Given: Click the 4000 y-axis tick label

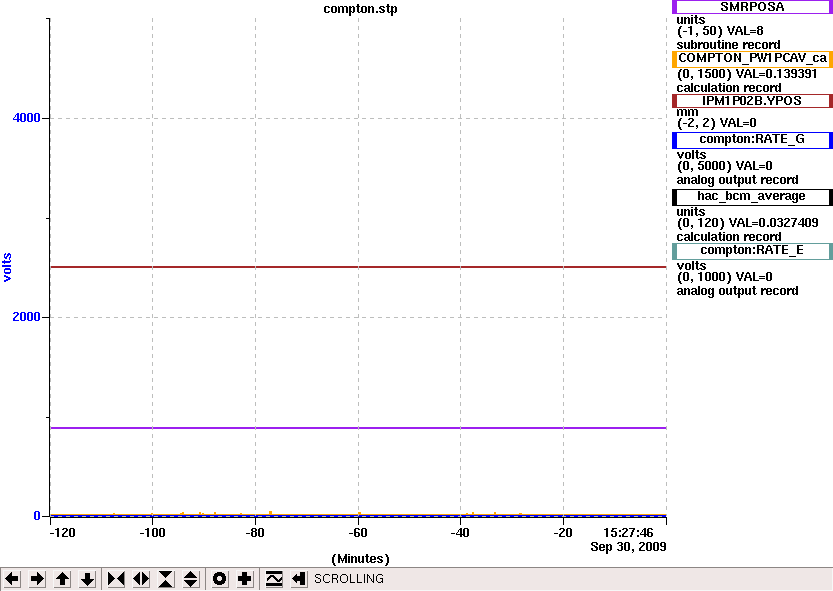Looking at the screenshot, I should pos(27,118).
